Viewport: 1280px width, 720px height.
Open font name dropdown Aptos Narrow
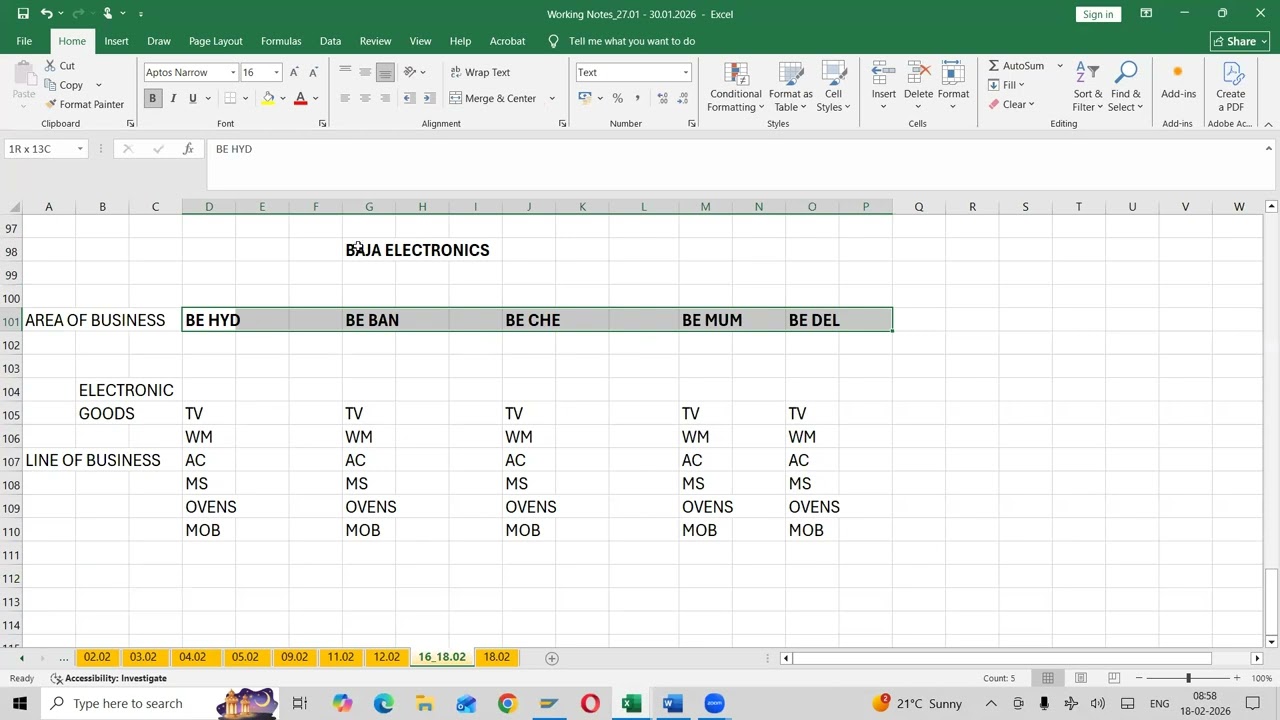tap(233, 72)
